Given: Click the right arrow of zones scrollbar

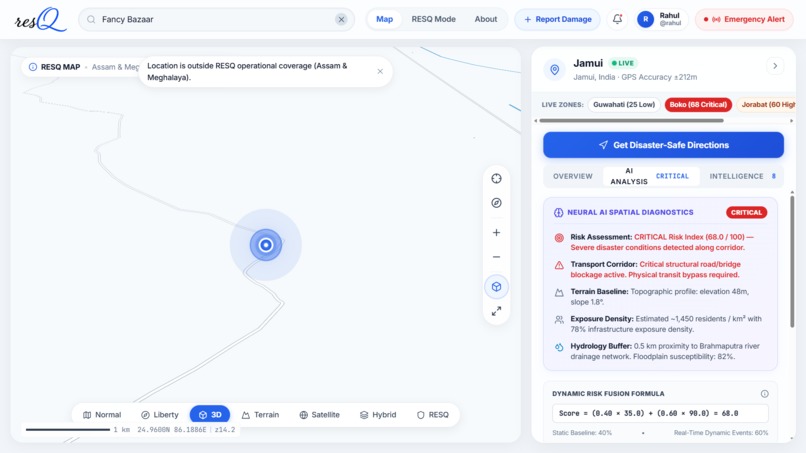Looking at the screenshot, I should point(792,121).
